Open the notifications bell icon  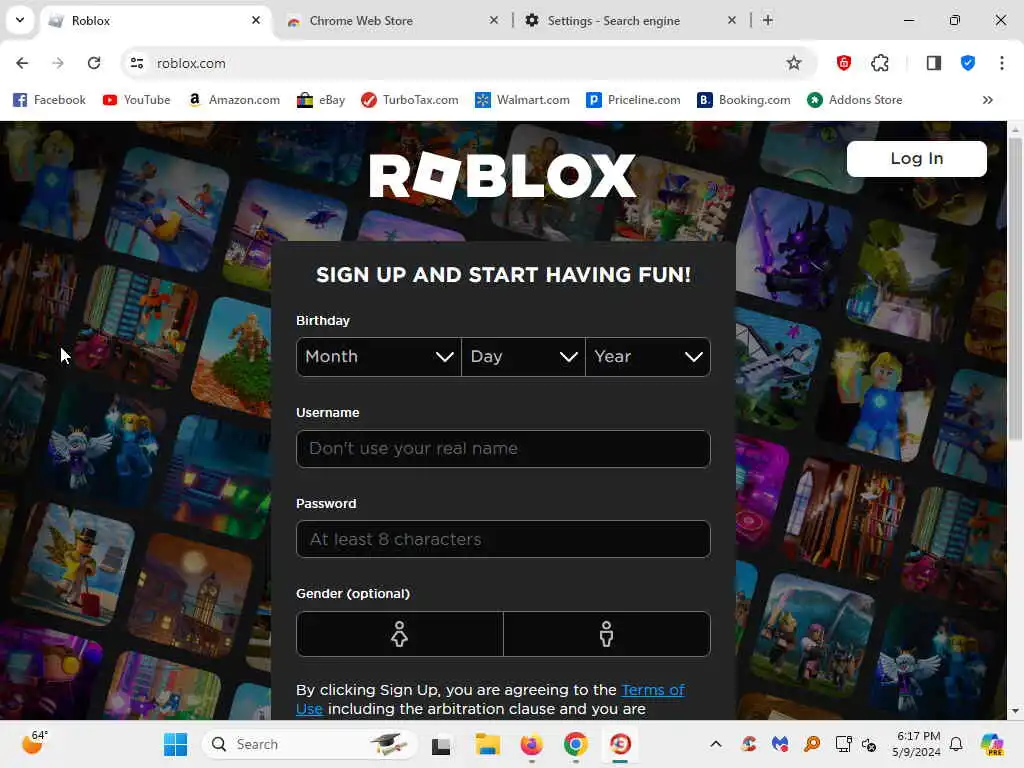[956, 744]
